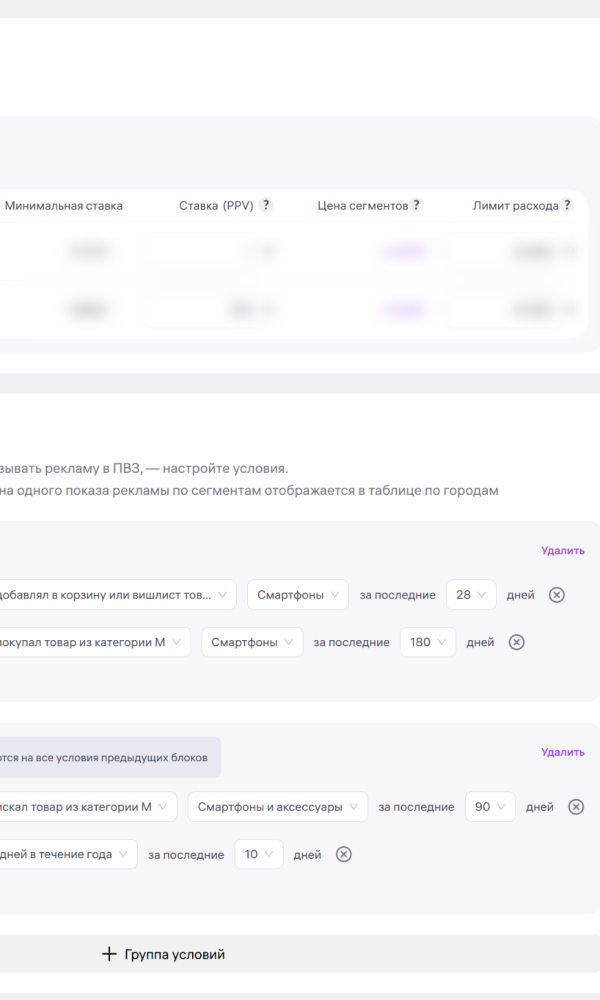
Task: Click the question mark beside Цена сегментов
Action: pyautogui.click(x=417, y=205)
